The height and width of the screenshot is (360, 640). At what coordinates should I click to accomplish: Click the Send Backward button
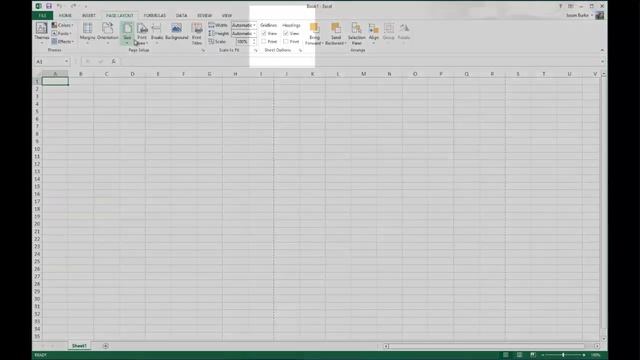[x=336, y=33]
